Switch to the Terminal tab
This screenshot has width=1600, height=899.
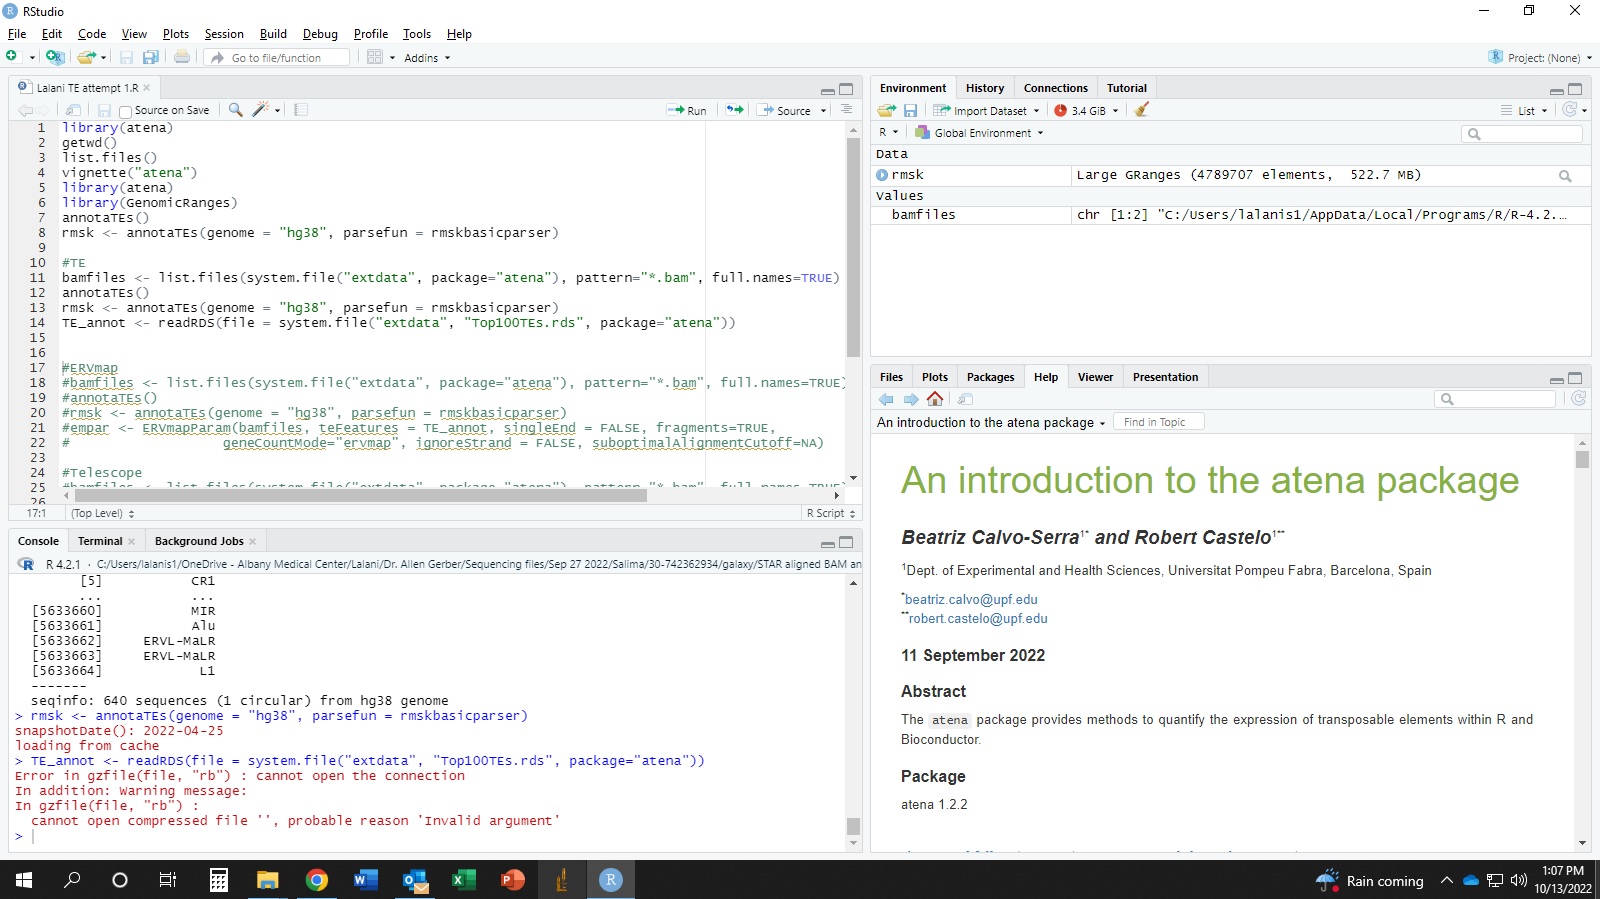point(100,541)
